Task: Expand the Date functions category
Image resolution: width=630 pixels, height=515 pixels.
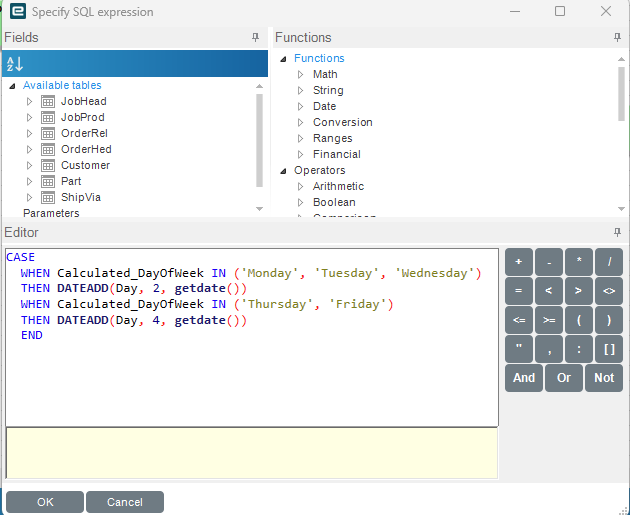Action: coord(300,106)
